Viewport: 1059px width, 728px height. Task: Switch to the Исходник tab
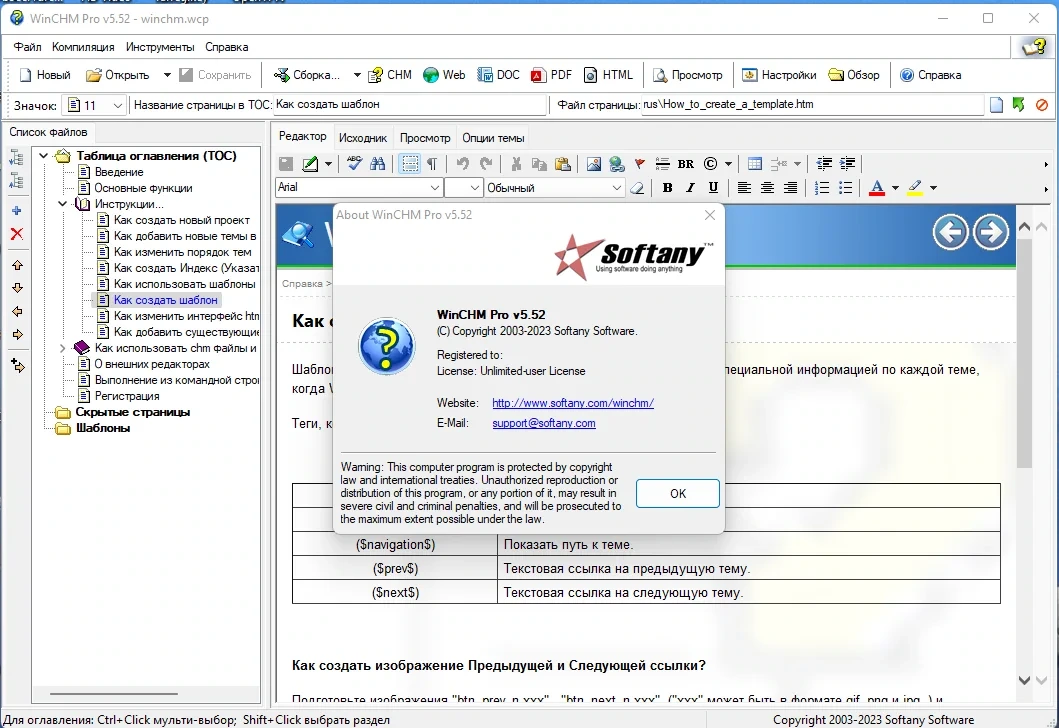tap(363, 138)
